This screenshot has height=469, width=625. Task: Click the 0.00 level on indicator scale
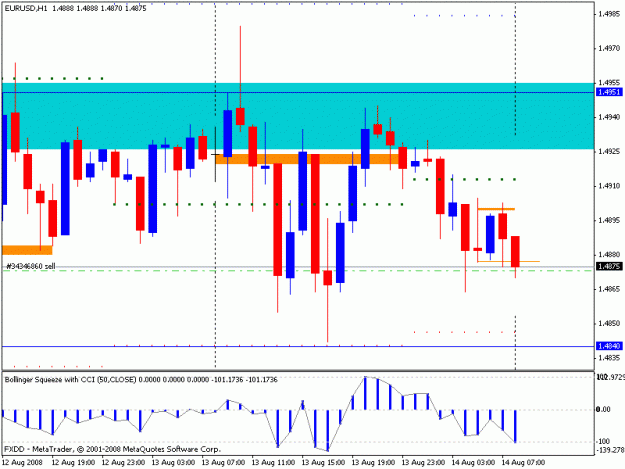[x=603, y=410]
